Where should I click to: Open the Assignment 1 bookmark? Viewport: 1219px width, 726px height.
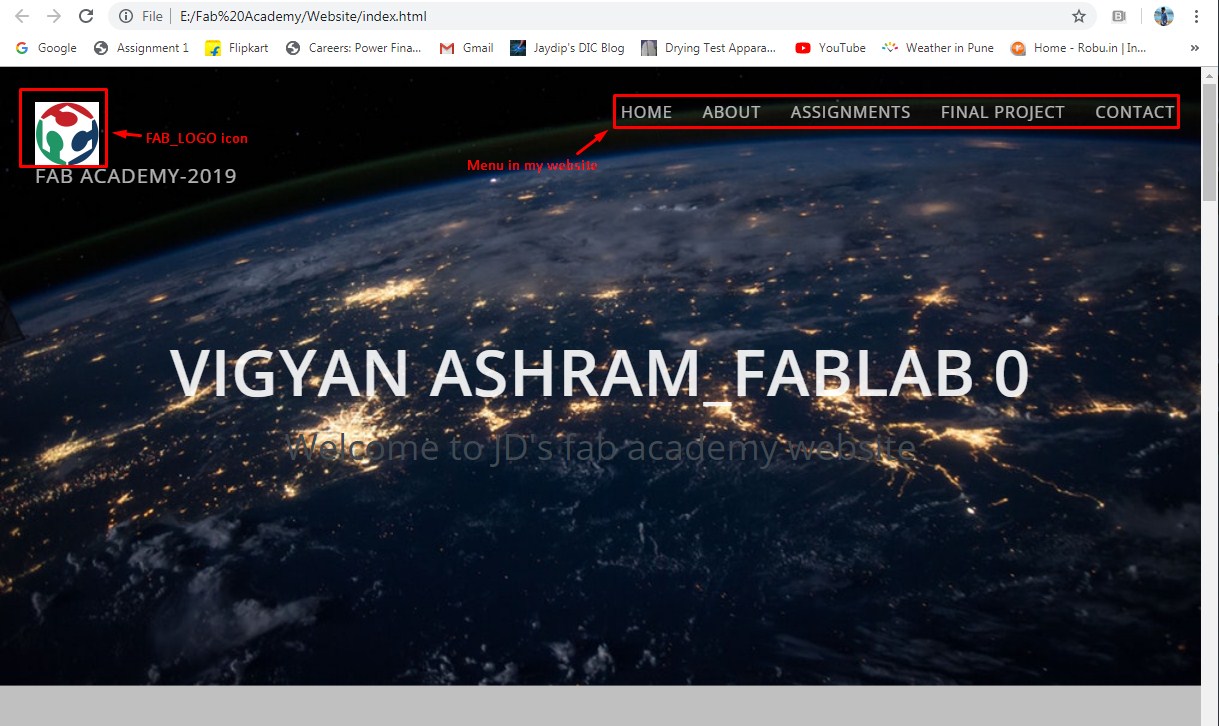141,47
